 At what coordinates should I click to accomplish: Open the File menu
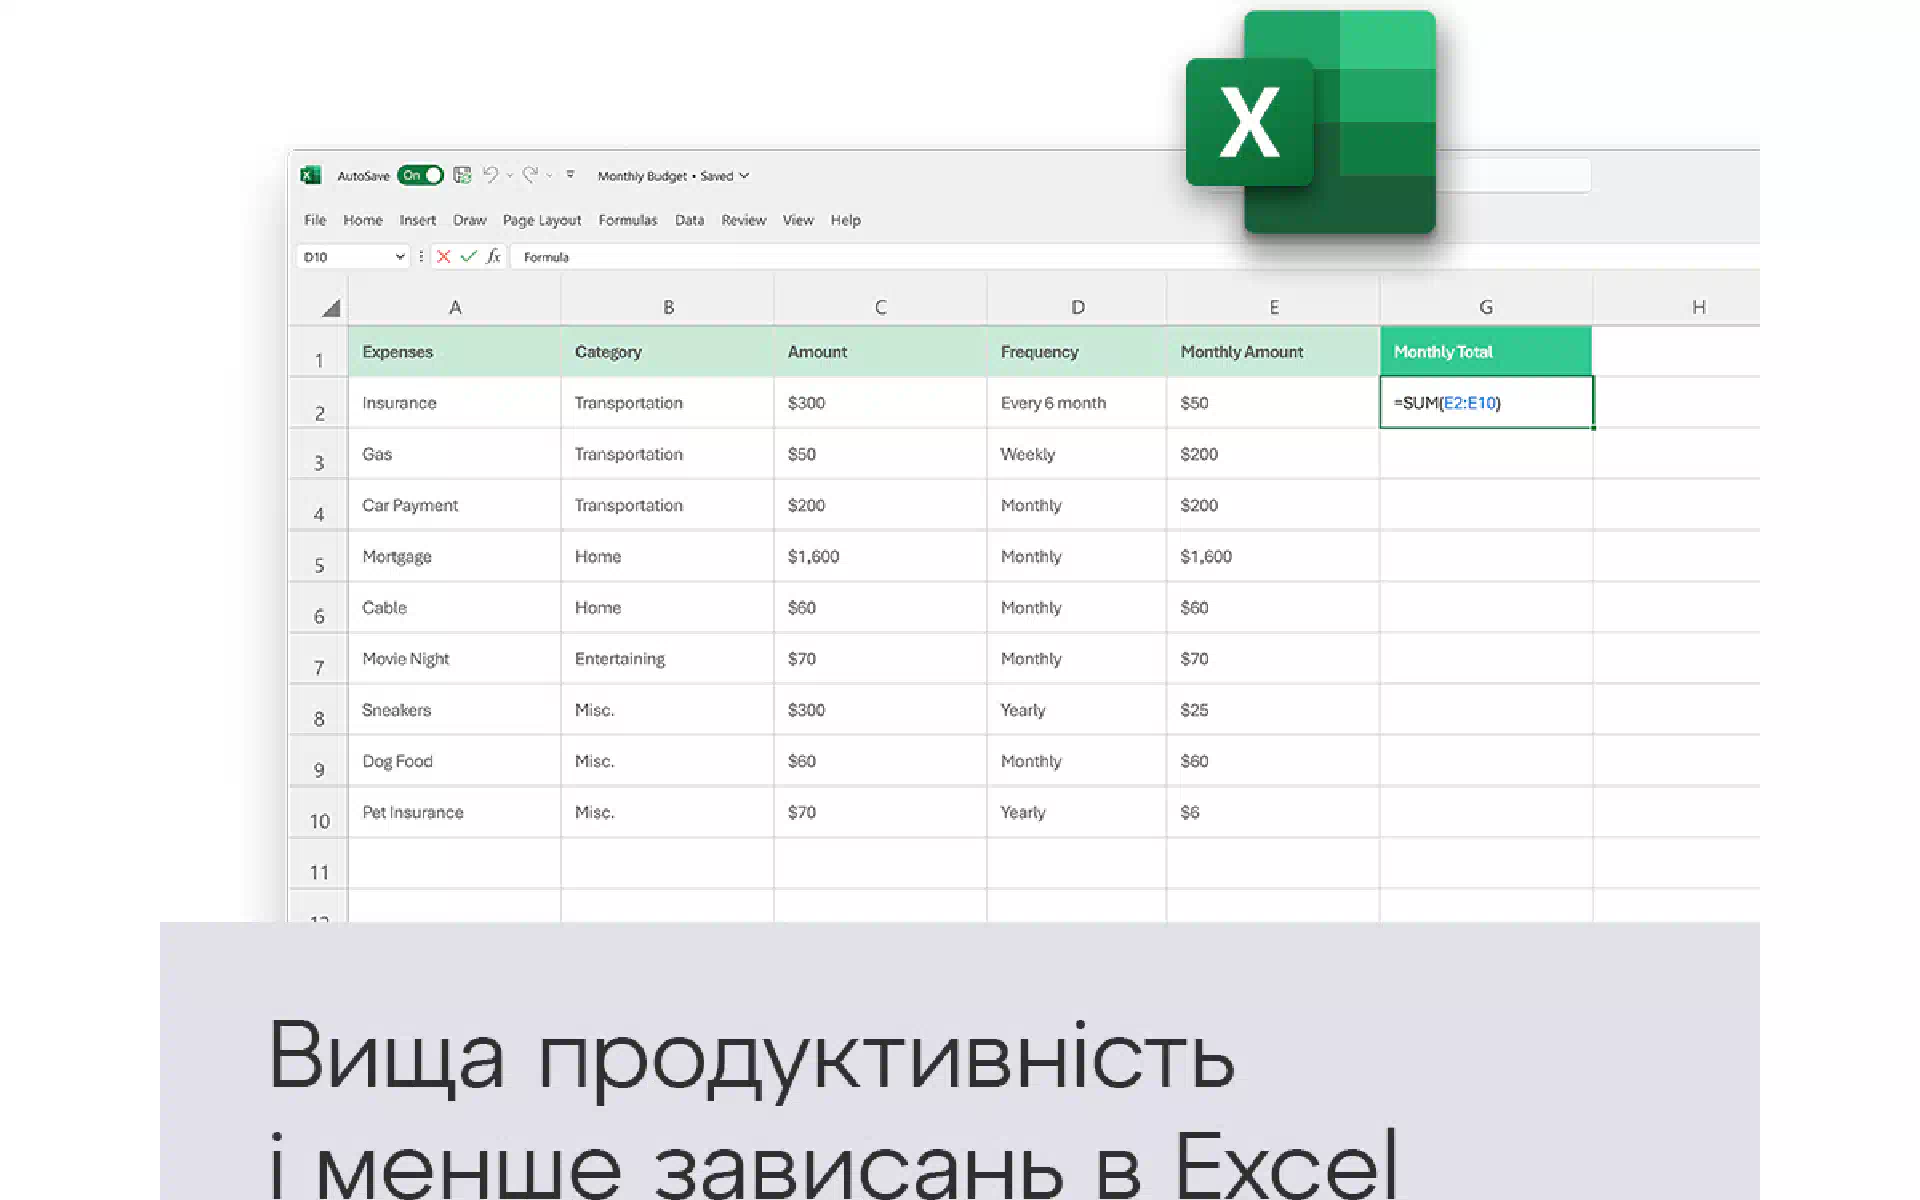pyautogui.click(x=315, y=220)
